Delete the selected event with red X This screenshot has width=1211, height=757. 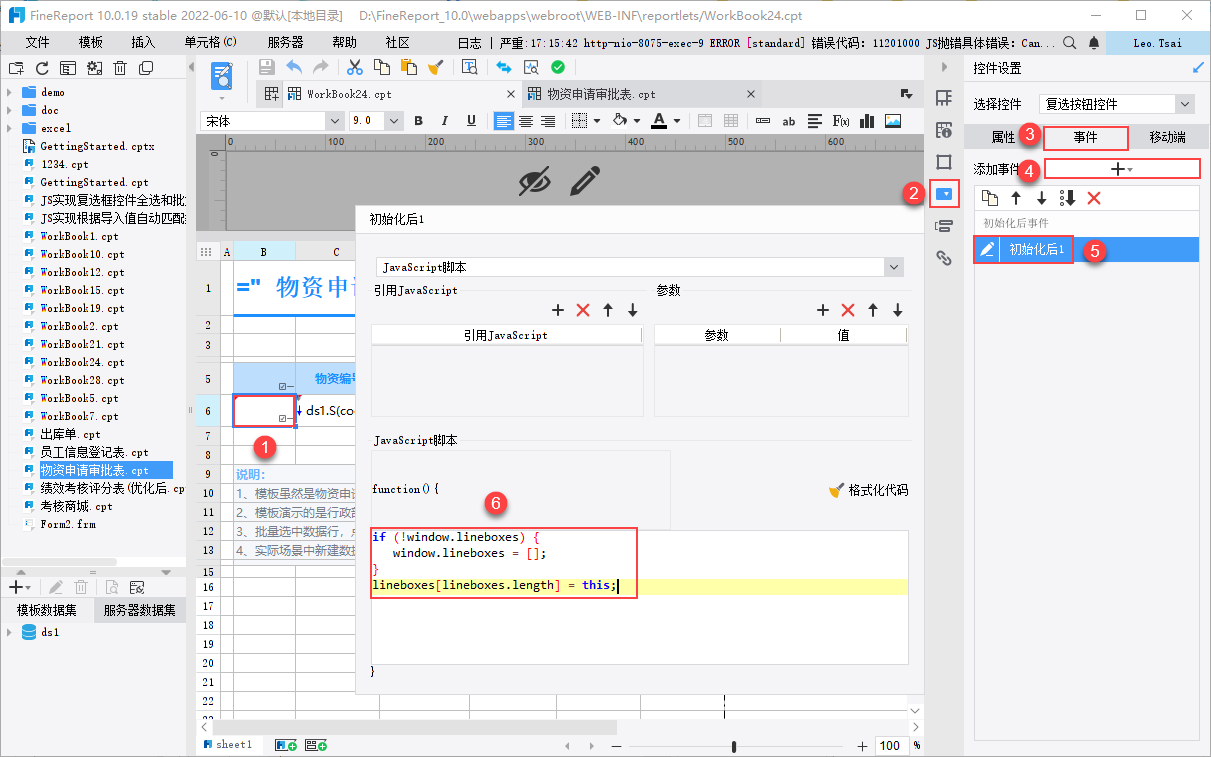pos(1094,198)
